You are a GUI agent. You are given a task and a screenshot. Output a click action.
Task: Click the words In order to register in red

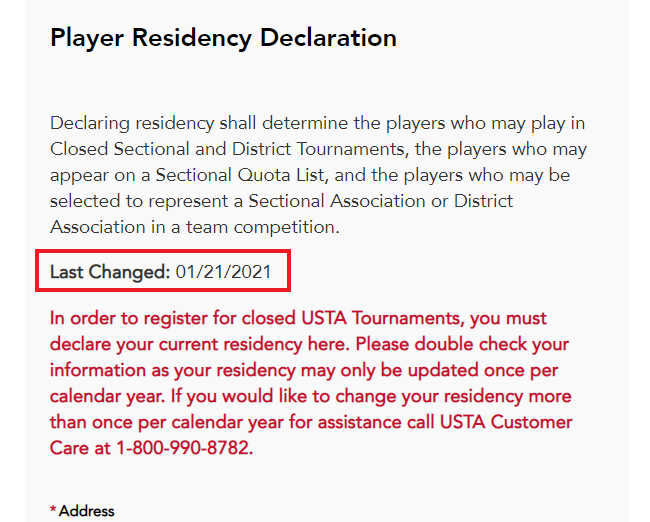coord(129,318)
